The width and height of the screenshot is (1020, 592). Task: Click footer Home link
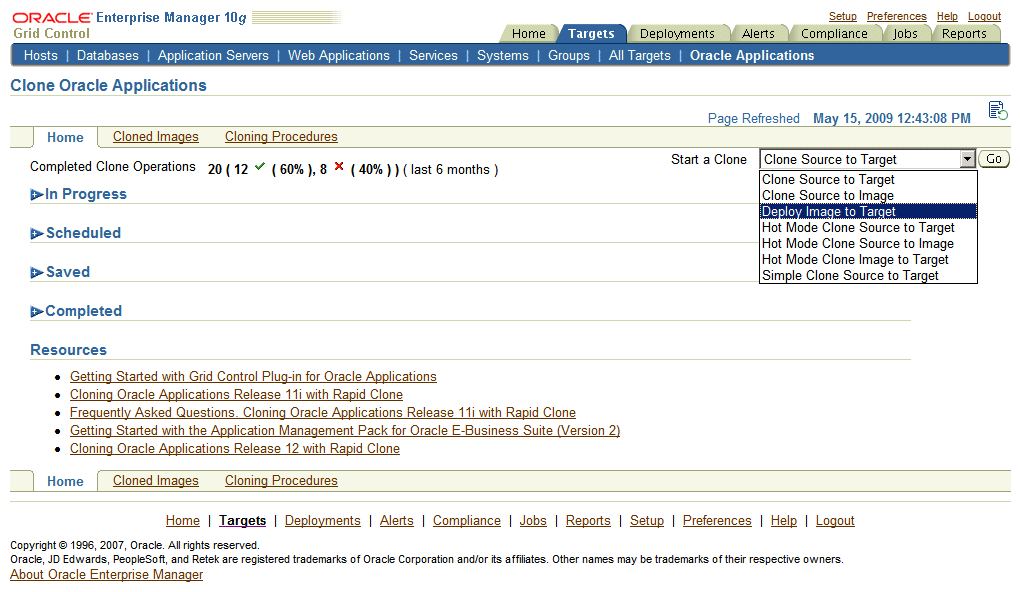(183, 520)
